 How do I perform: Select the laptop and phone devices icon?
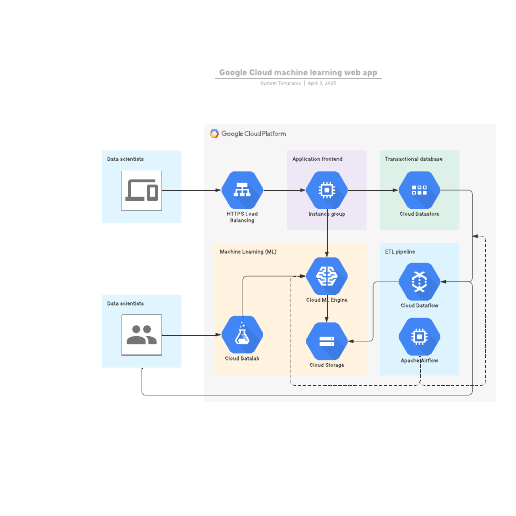(x=142, y=191)
